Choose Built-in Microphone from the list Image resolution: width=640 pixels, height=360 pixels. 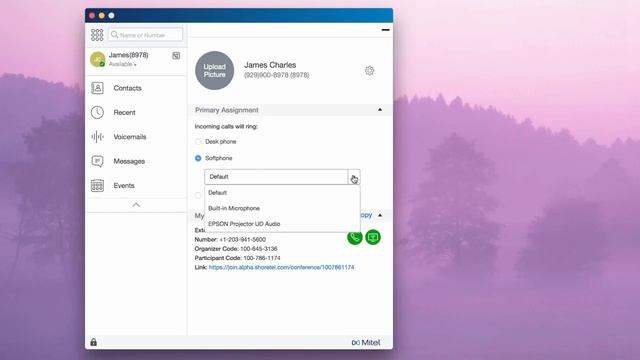(x=282, y=208)
